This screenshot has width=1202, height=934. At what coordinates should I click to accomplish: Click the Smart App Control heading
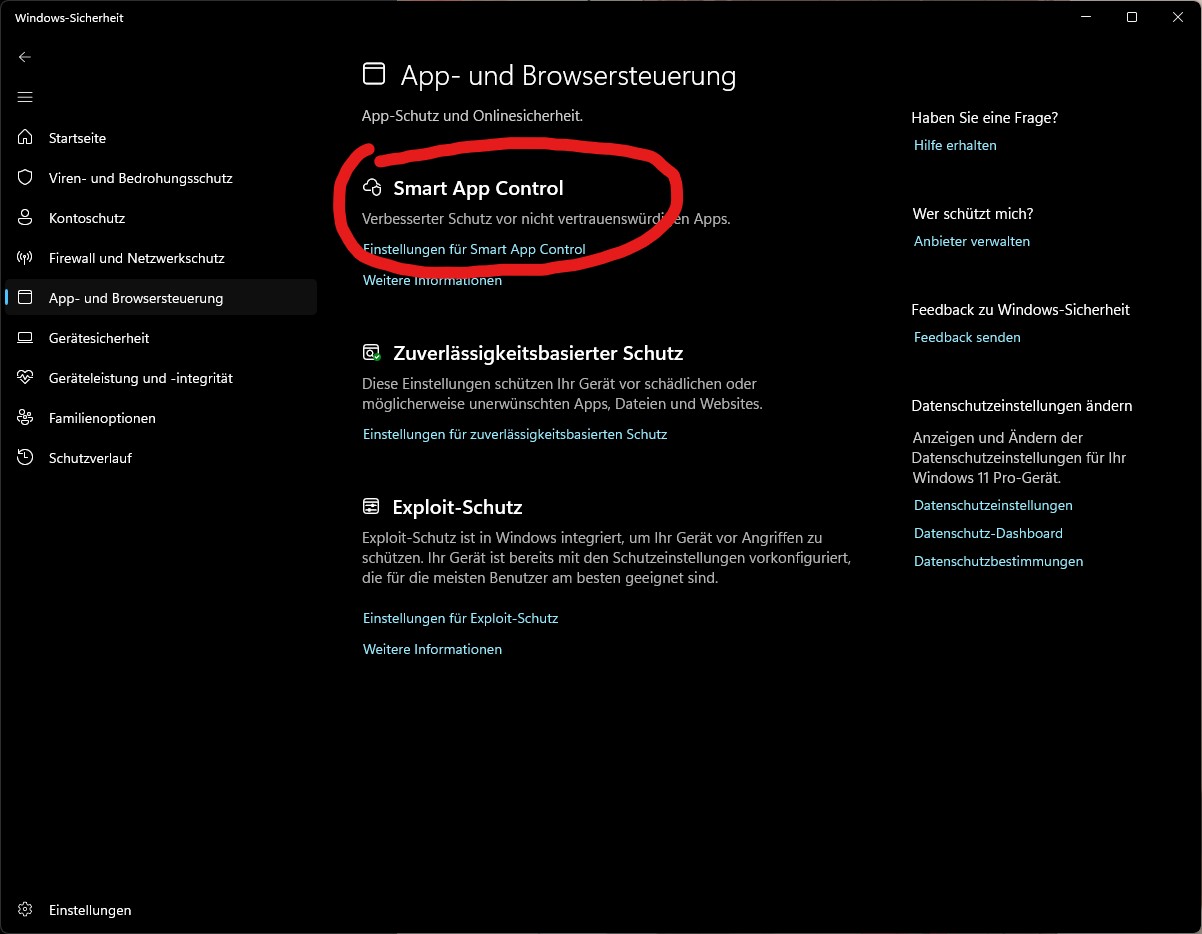[478, 188]
